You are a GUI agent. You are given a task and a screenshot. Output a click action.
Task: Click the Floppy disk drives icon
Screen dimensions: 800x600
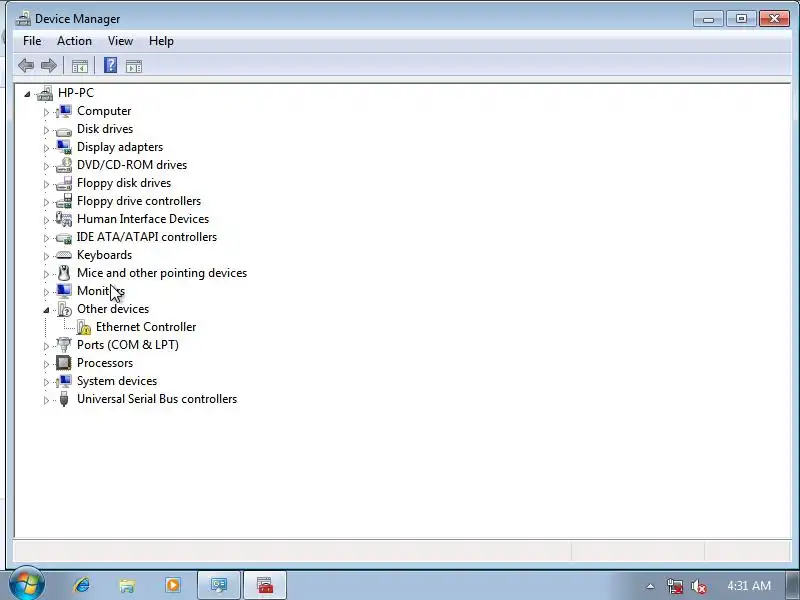64,183
